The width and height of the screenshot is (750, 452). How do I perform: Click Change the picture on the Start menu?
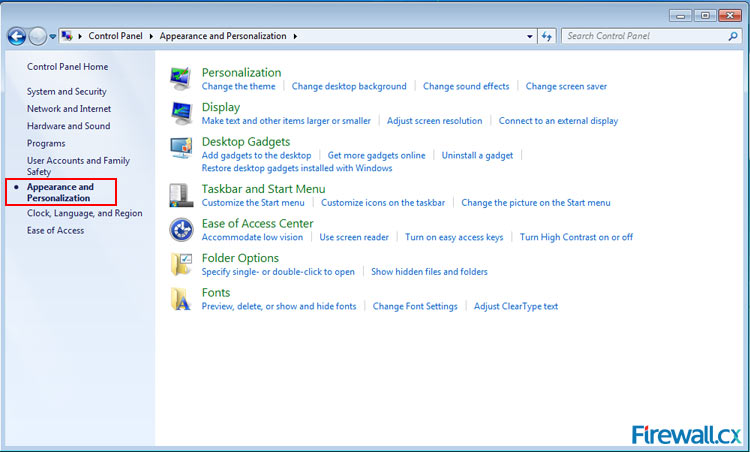coord(536,203)
